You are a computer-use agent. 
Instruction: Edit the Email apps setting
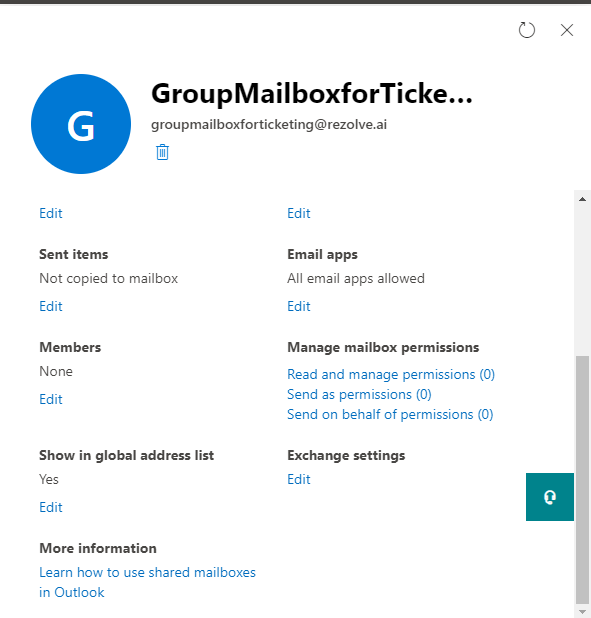[299, 306]
